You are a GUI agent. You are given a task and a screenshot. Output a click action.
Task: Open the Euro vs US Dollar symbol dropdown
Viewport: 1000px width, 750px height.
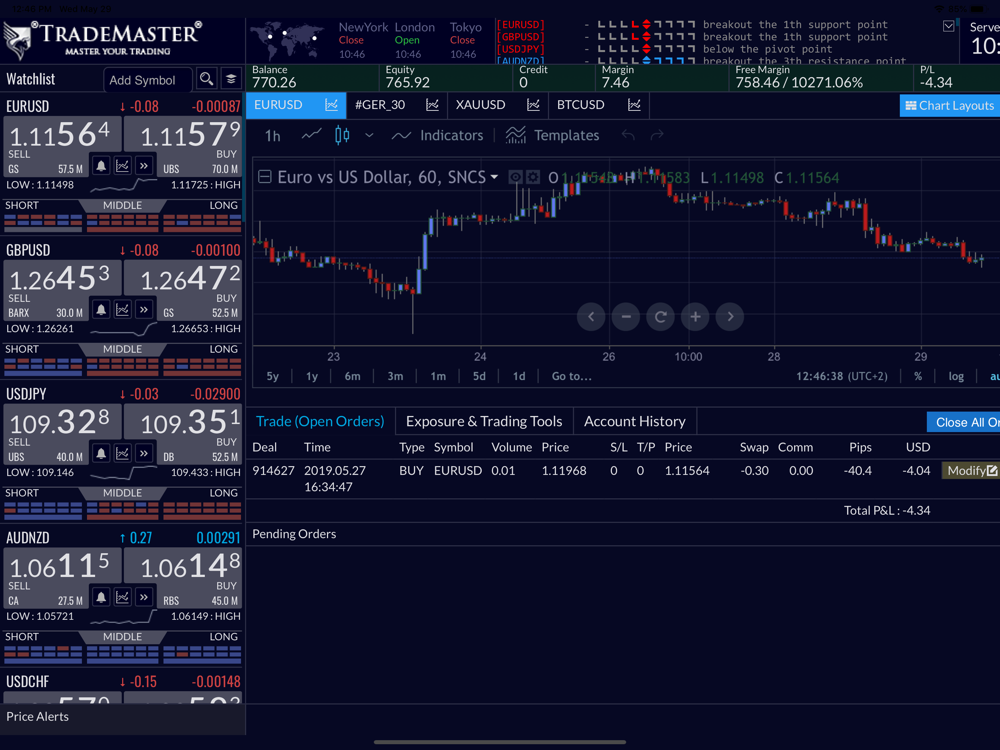[x=494, y=177]
